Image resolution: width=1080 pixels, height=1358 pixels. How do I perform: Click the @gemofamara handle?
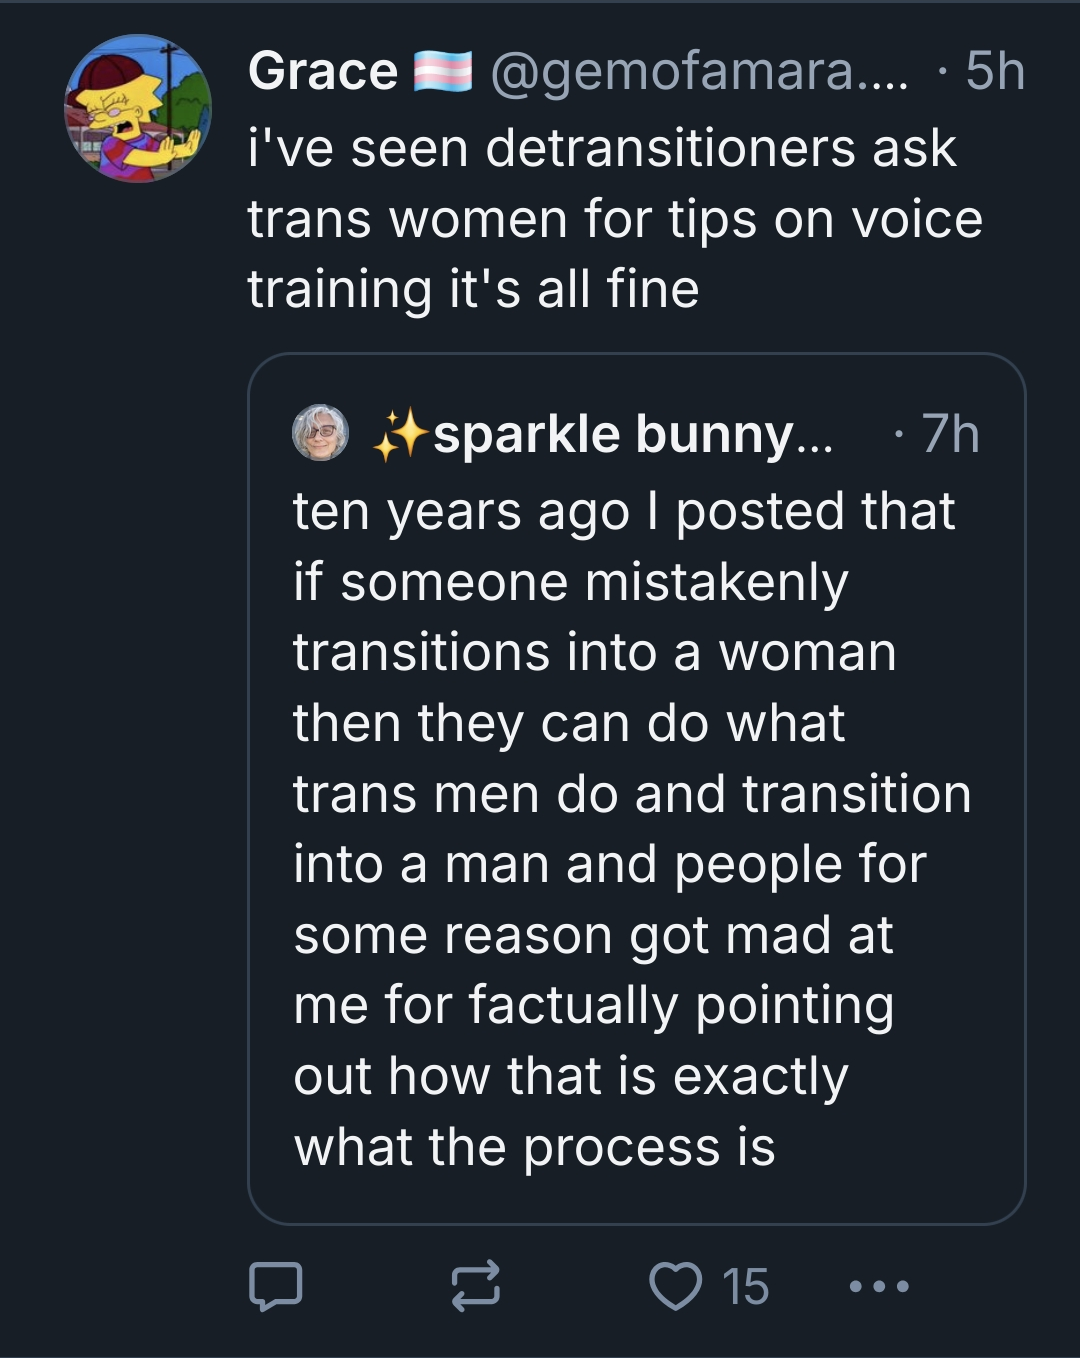click(x=699, y=72)
